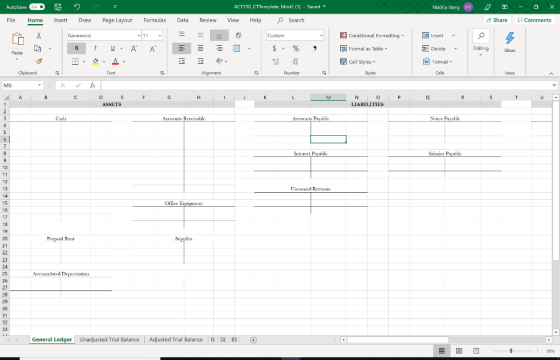
Task: Click the Align Right icon
Action: pos(219,48)
